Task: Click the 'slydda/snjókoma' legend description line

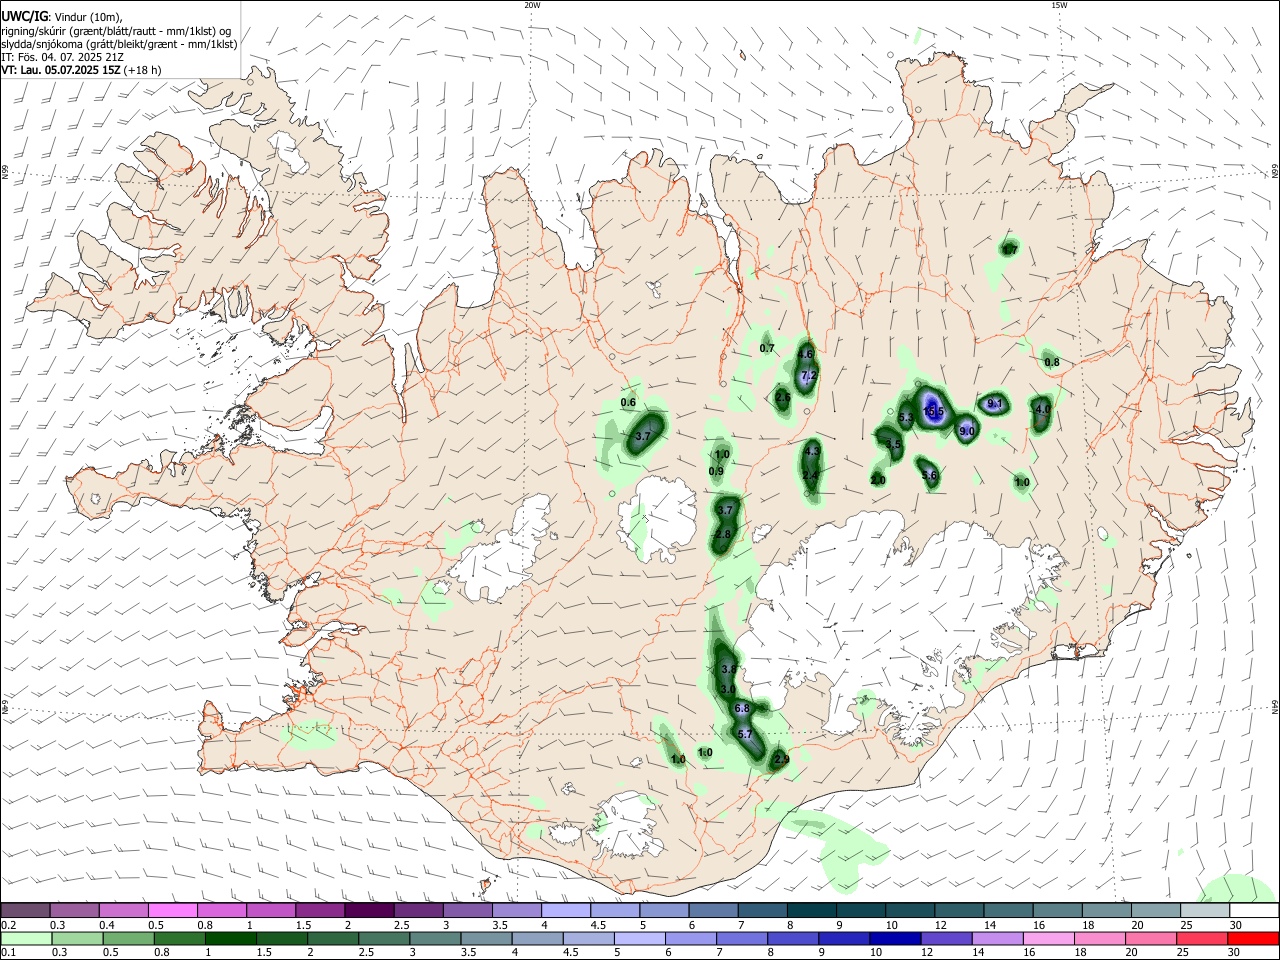Action: (x=119, y=44)
